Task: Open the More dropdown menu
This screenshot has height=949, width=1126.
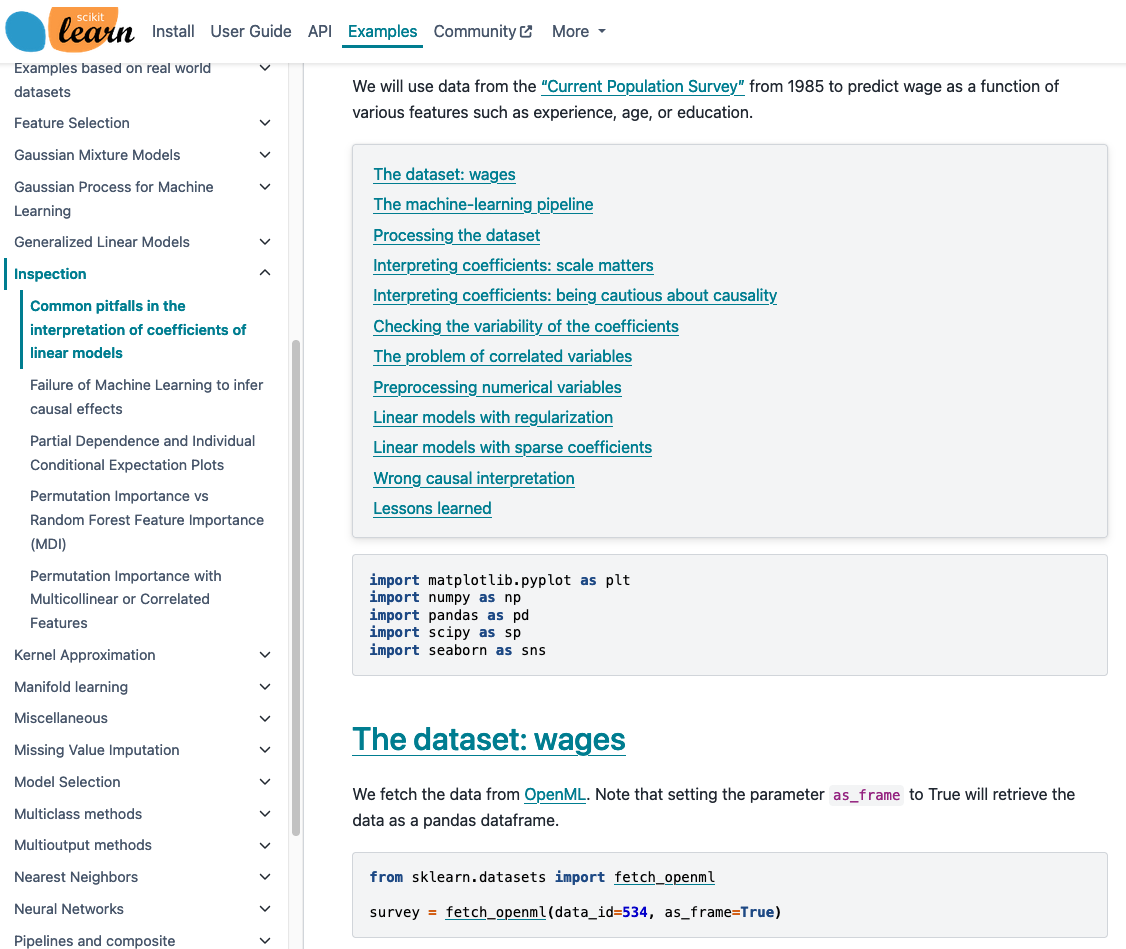Action: click(578, 32)
